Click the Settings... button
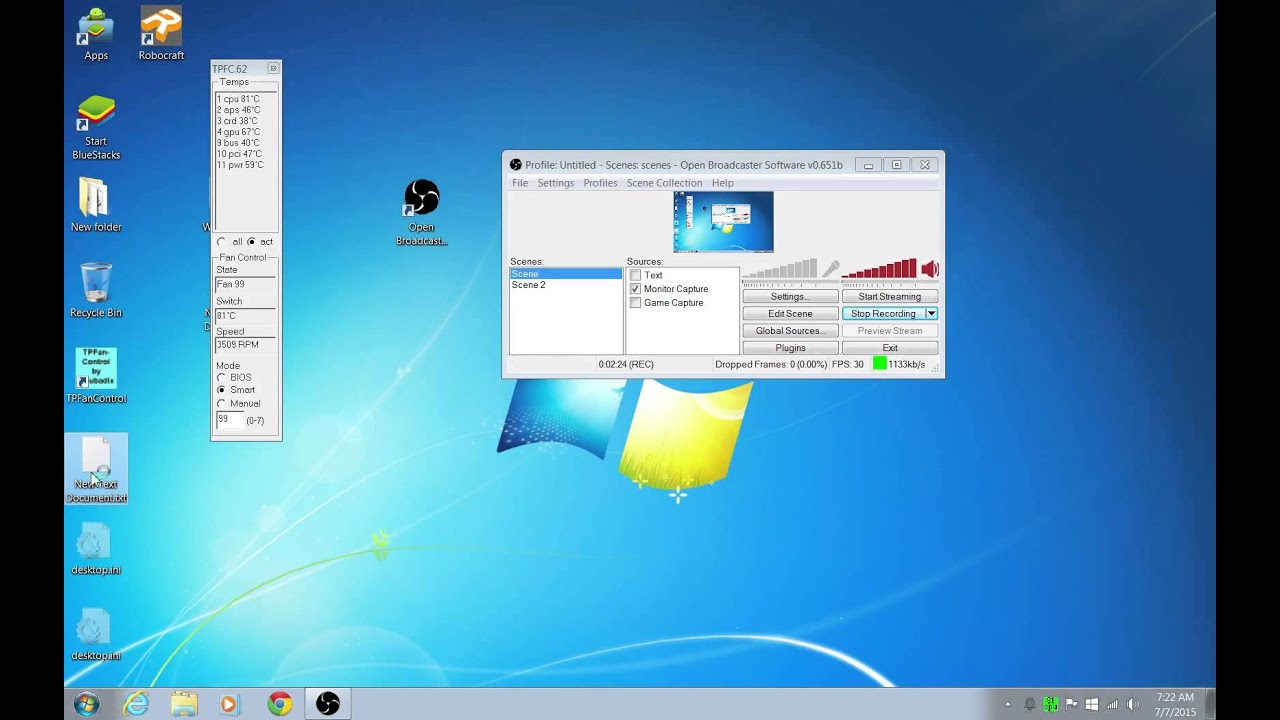 pos(790,297)
